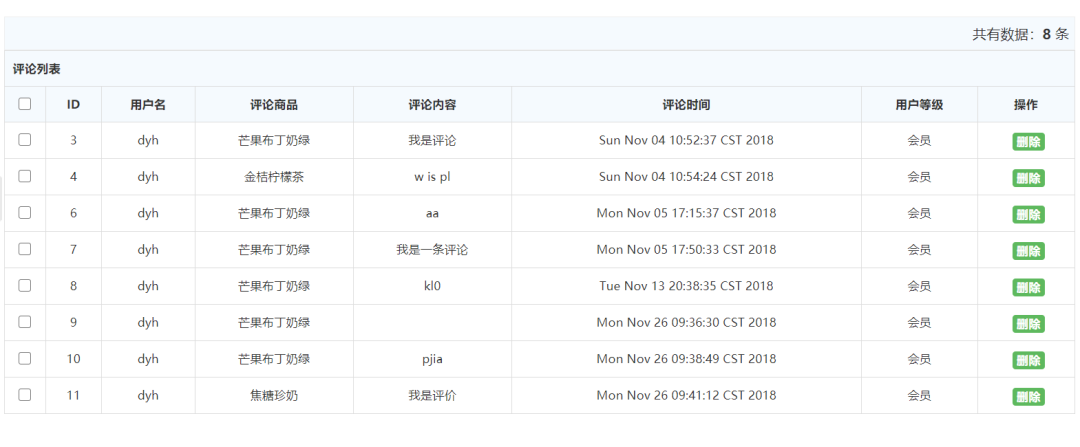Click the 共有数据：8 条 count text
The image size is (1080, 447).
tap(1021, 34)
